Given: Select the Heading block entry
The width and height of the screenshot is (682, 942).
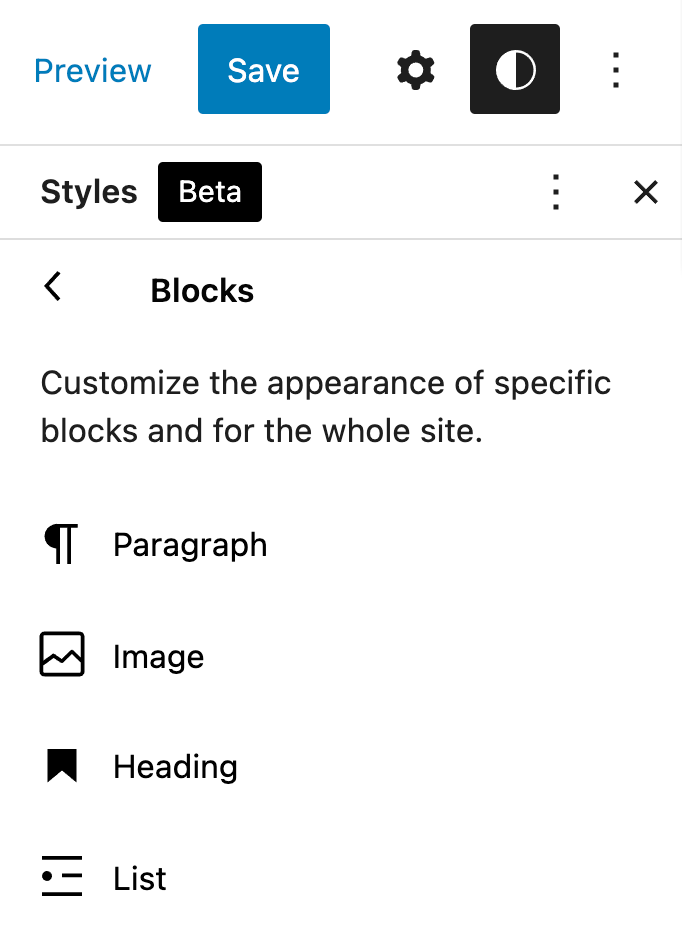Looking at the screenshot, I should tap(175, 767).
